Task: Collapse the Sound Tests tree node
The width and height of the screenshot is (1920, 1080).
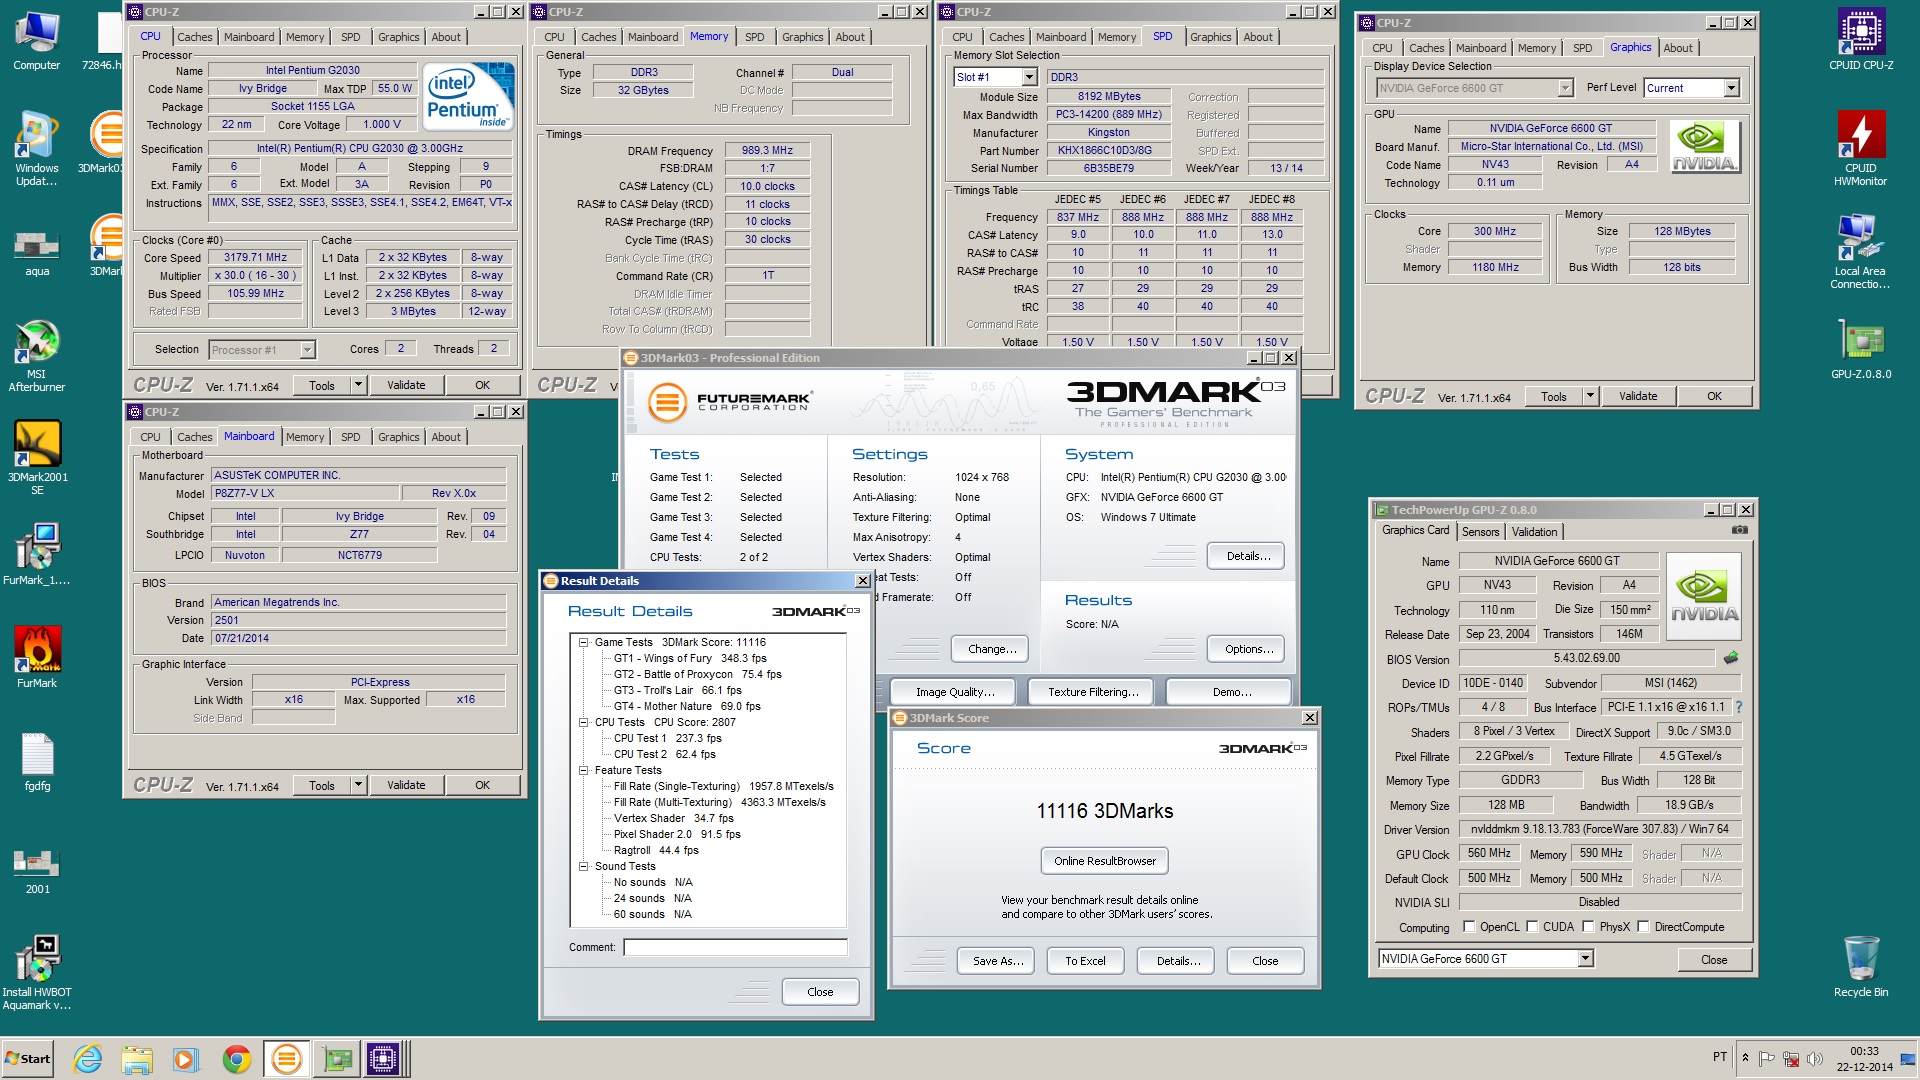Action: click(x=583, y=866)
